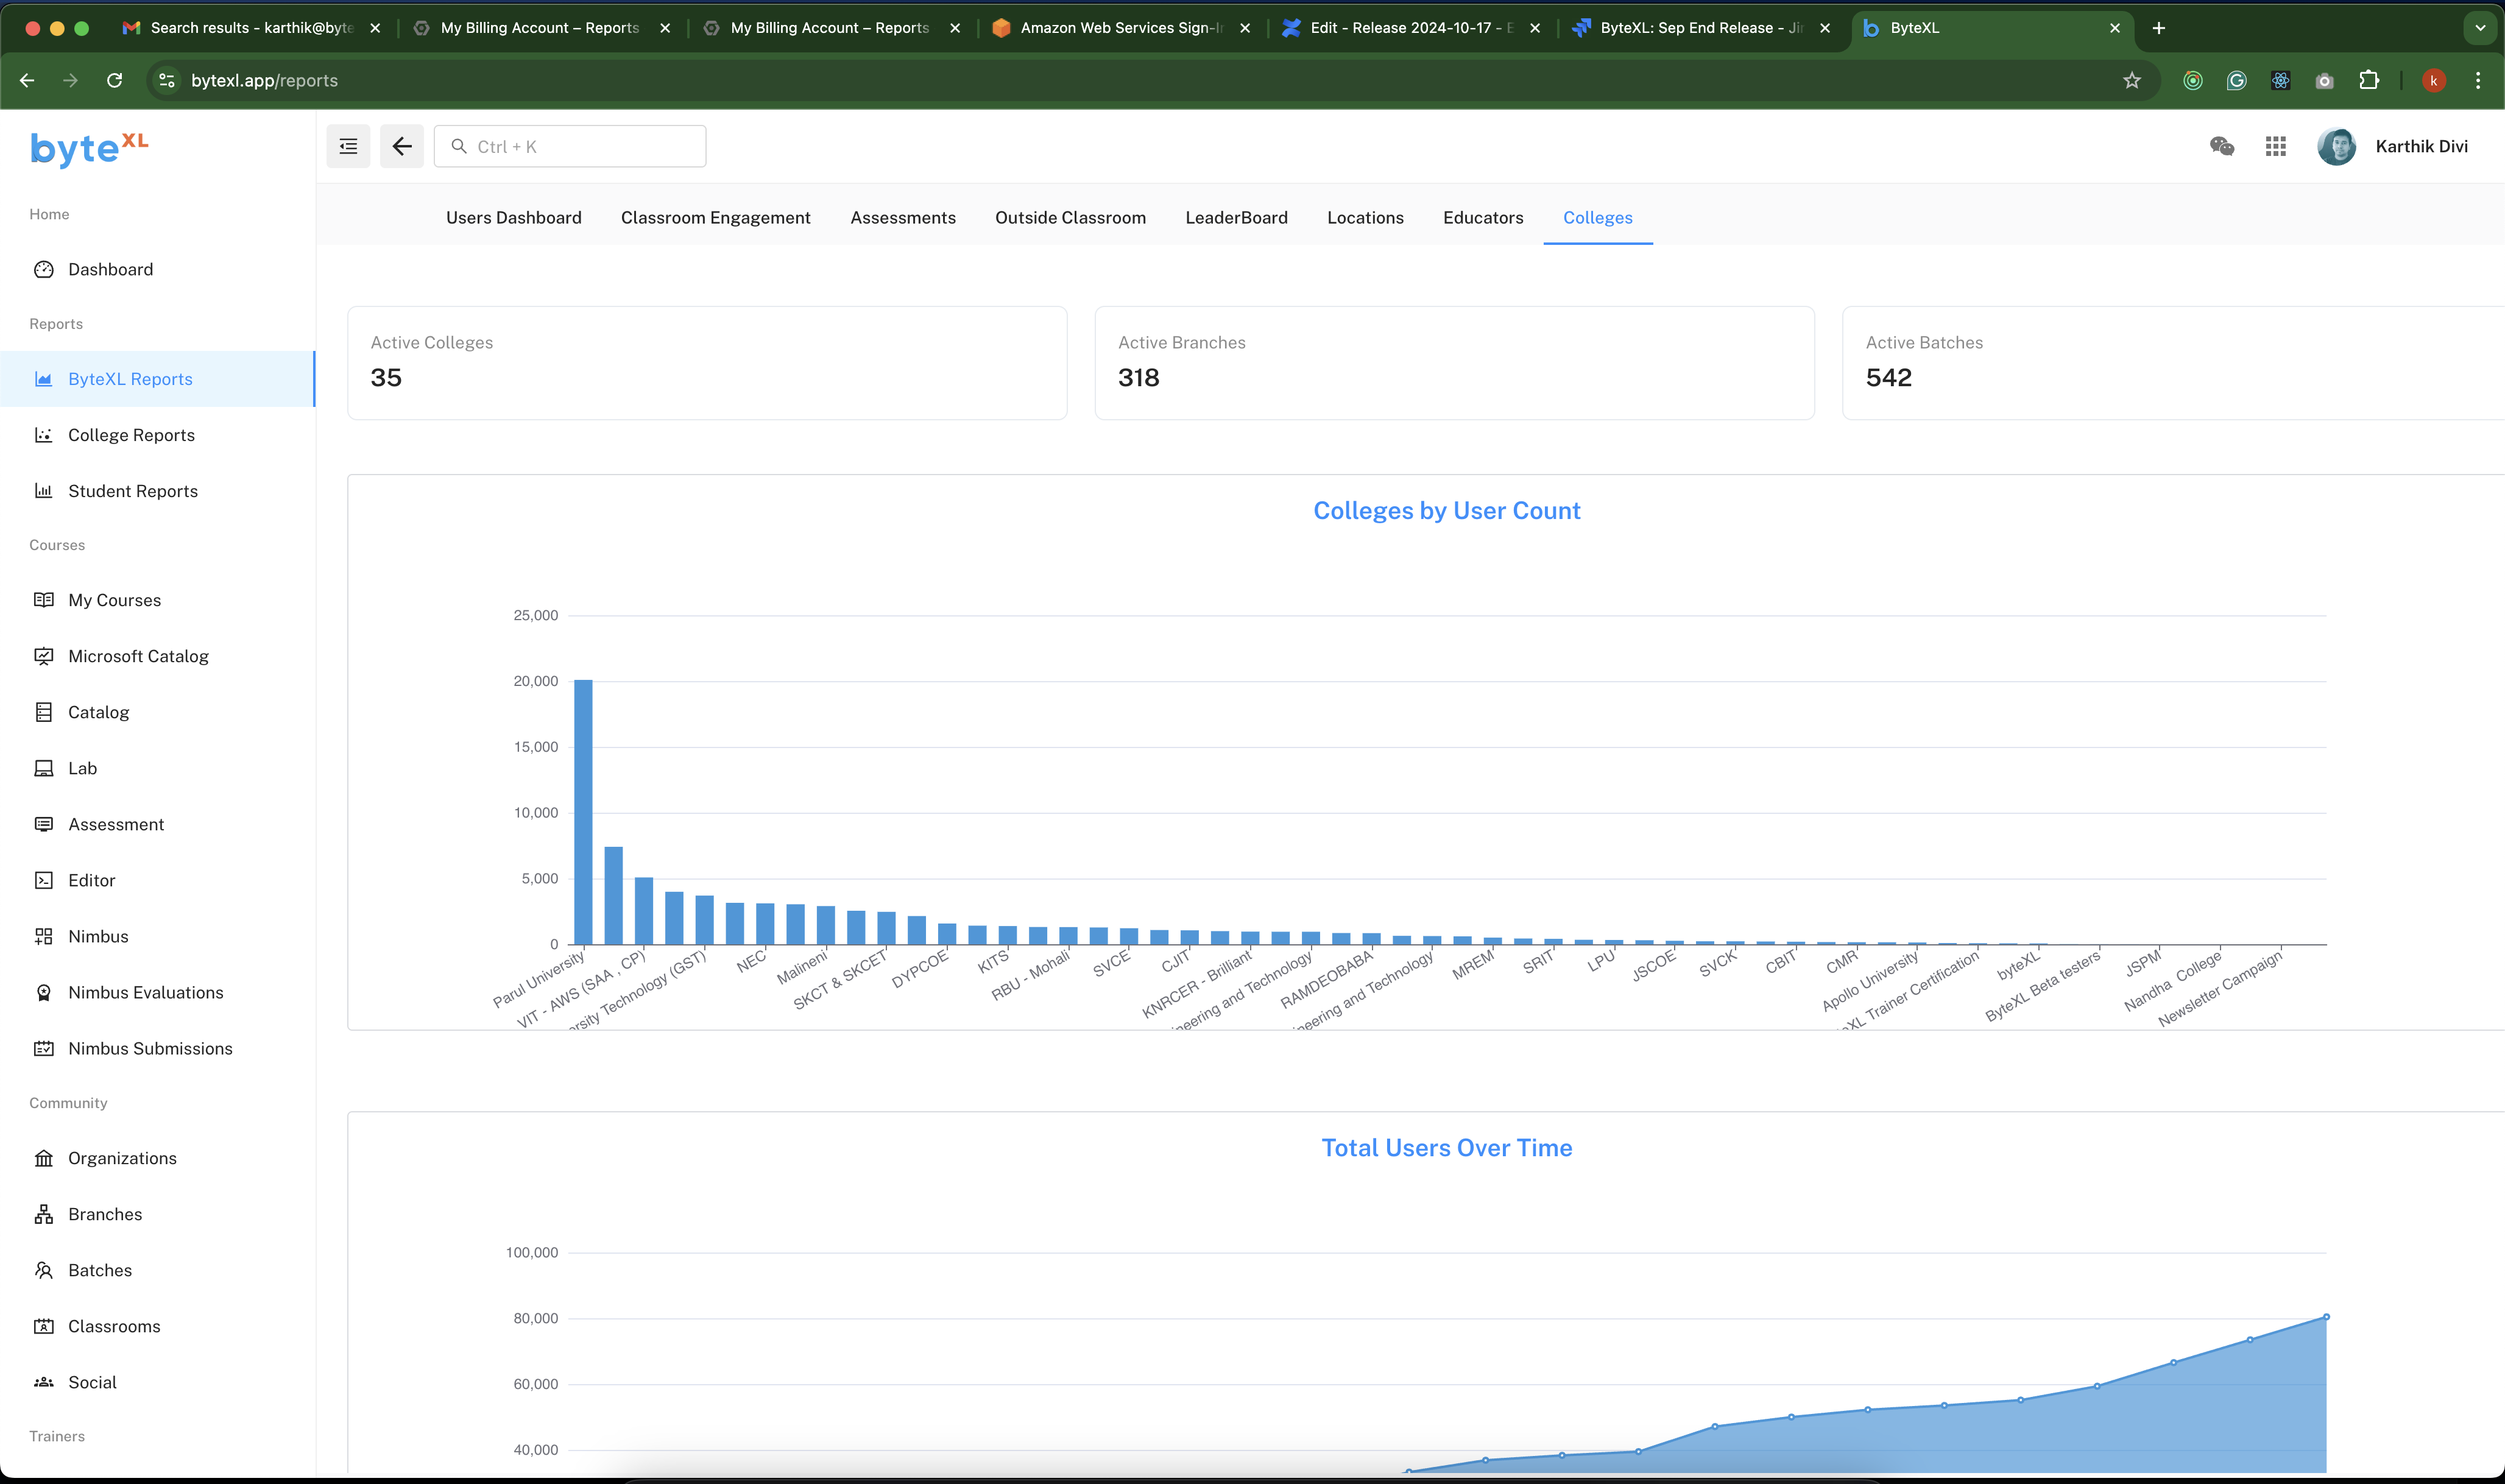
Task: Switch to the LeaderBoard tab
Action: click(x=1236, y=218)
